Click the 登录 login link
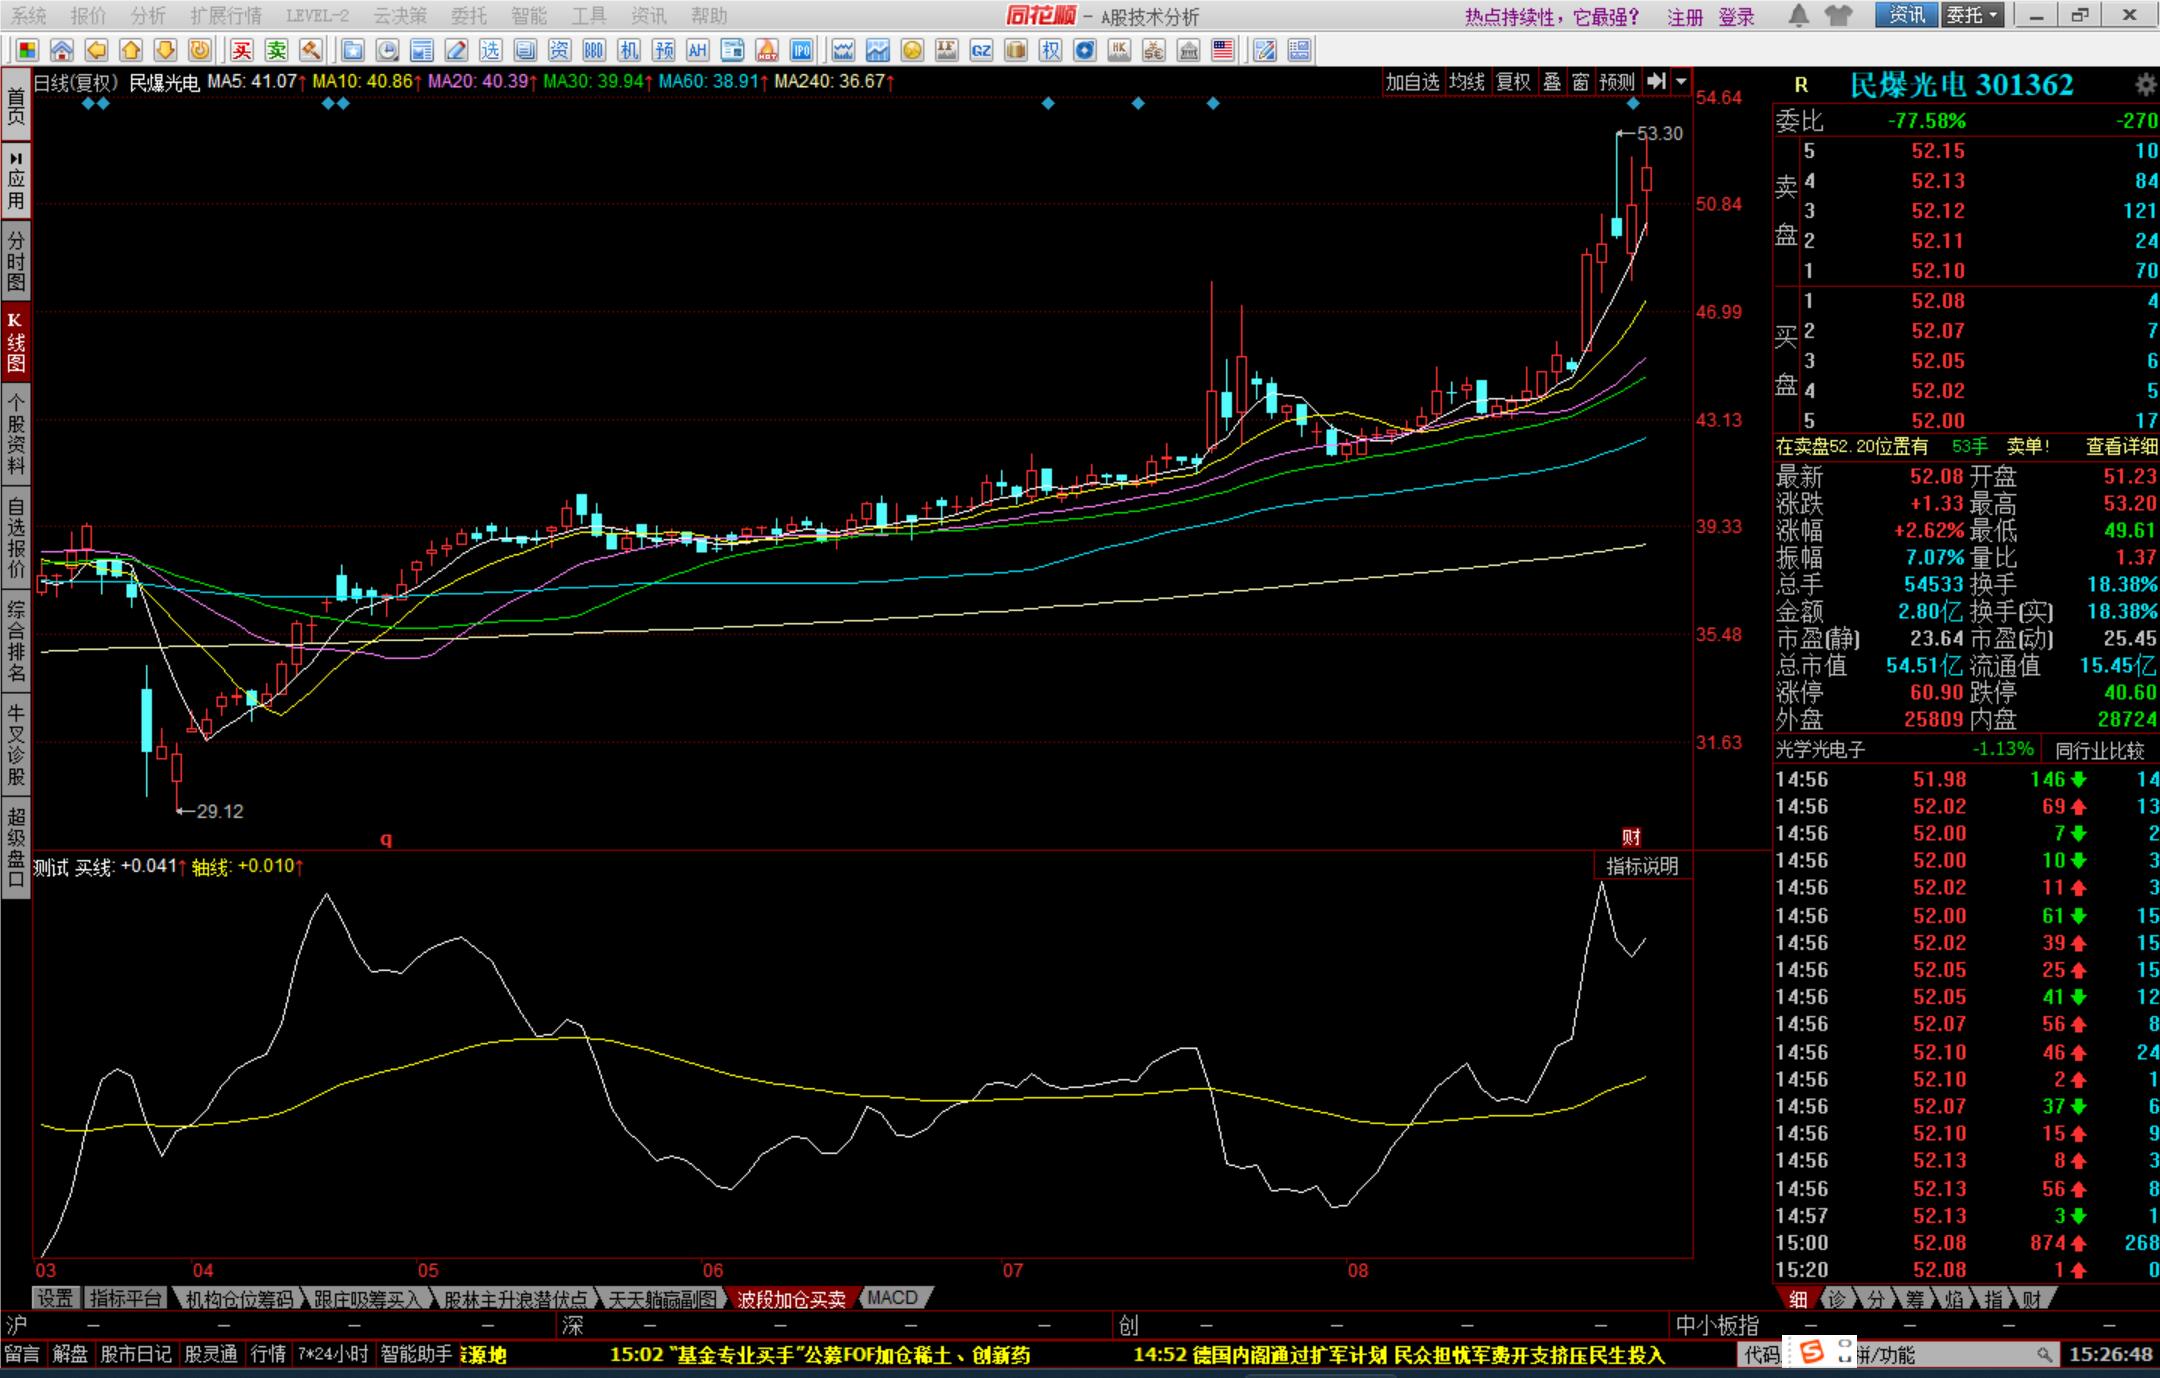This screenshot has width=2160, height=1378. click(x=1737, y=16)
